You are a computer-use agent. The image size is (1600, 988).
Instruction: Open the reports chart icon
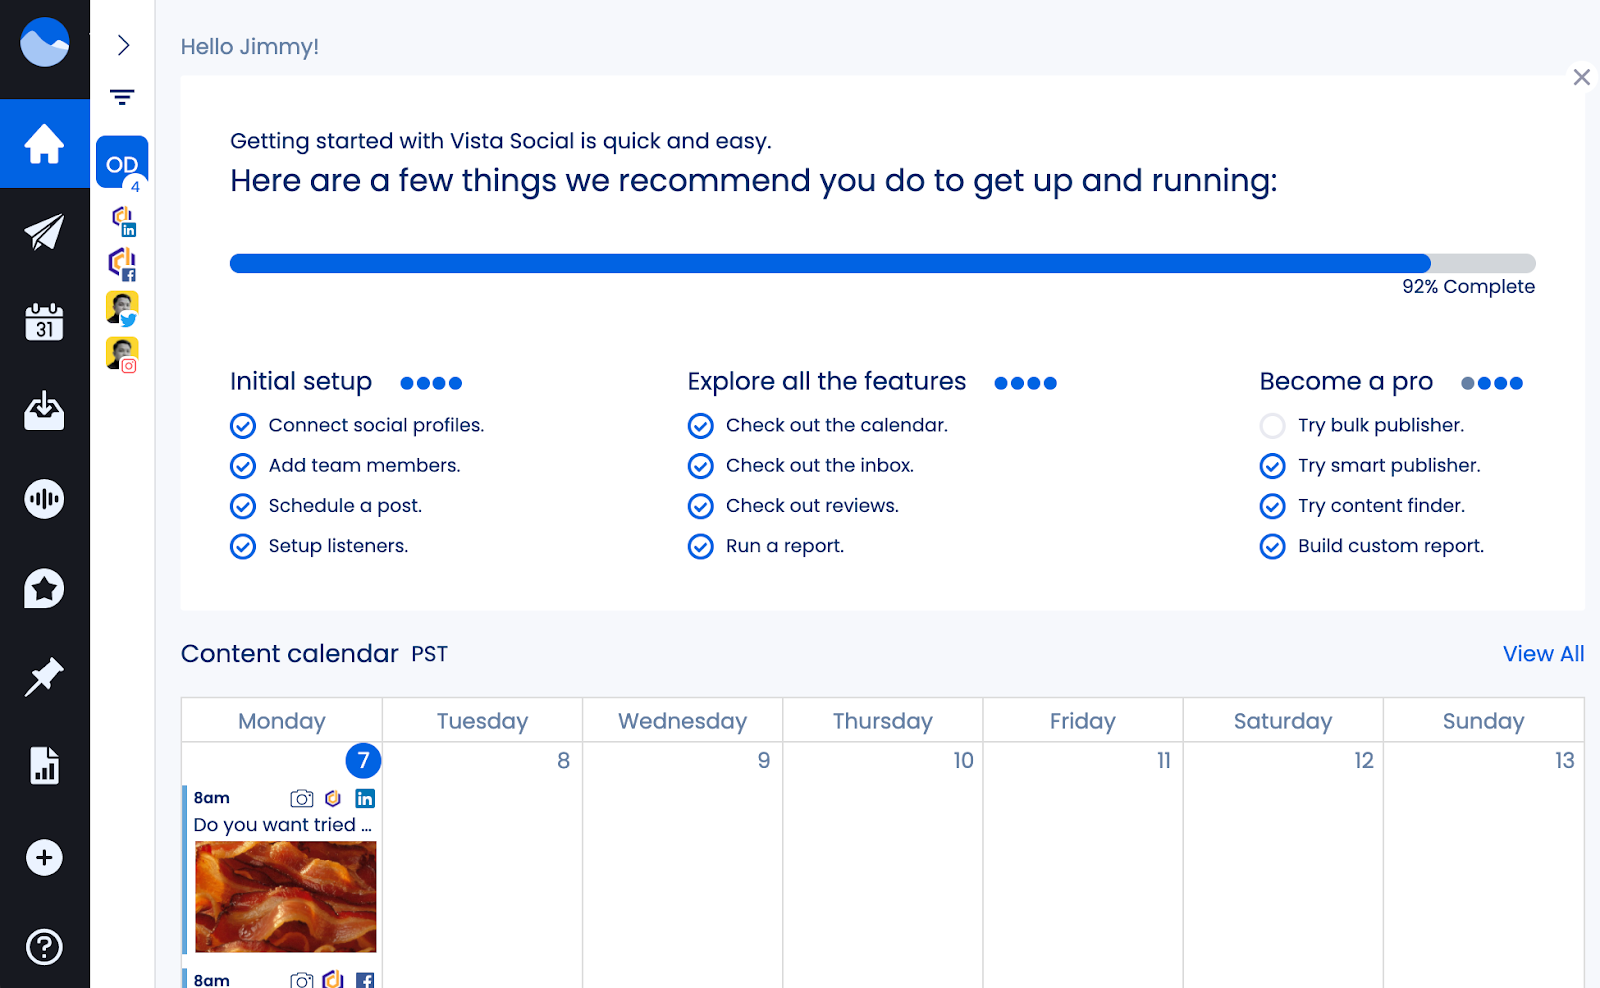click(x=44, y=766)
